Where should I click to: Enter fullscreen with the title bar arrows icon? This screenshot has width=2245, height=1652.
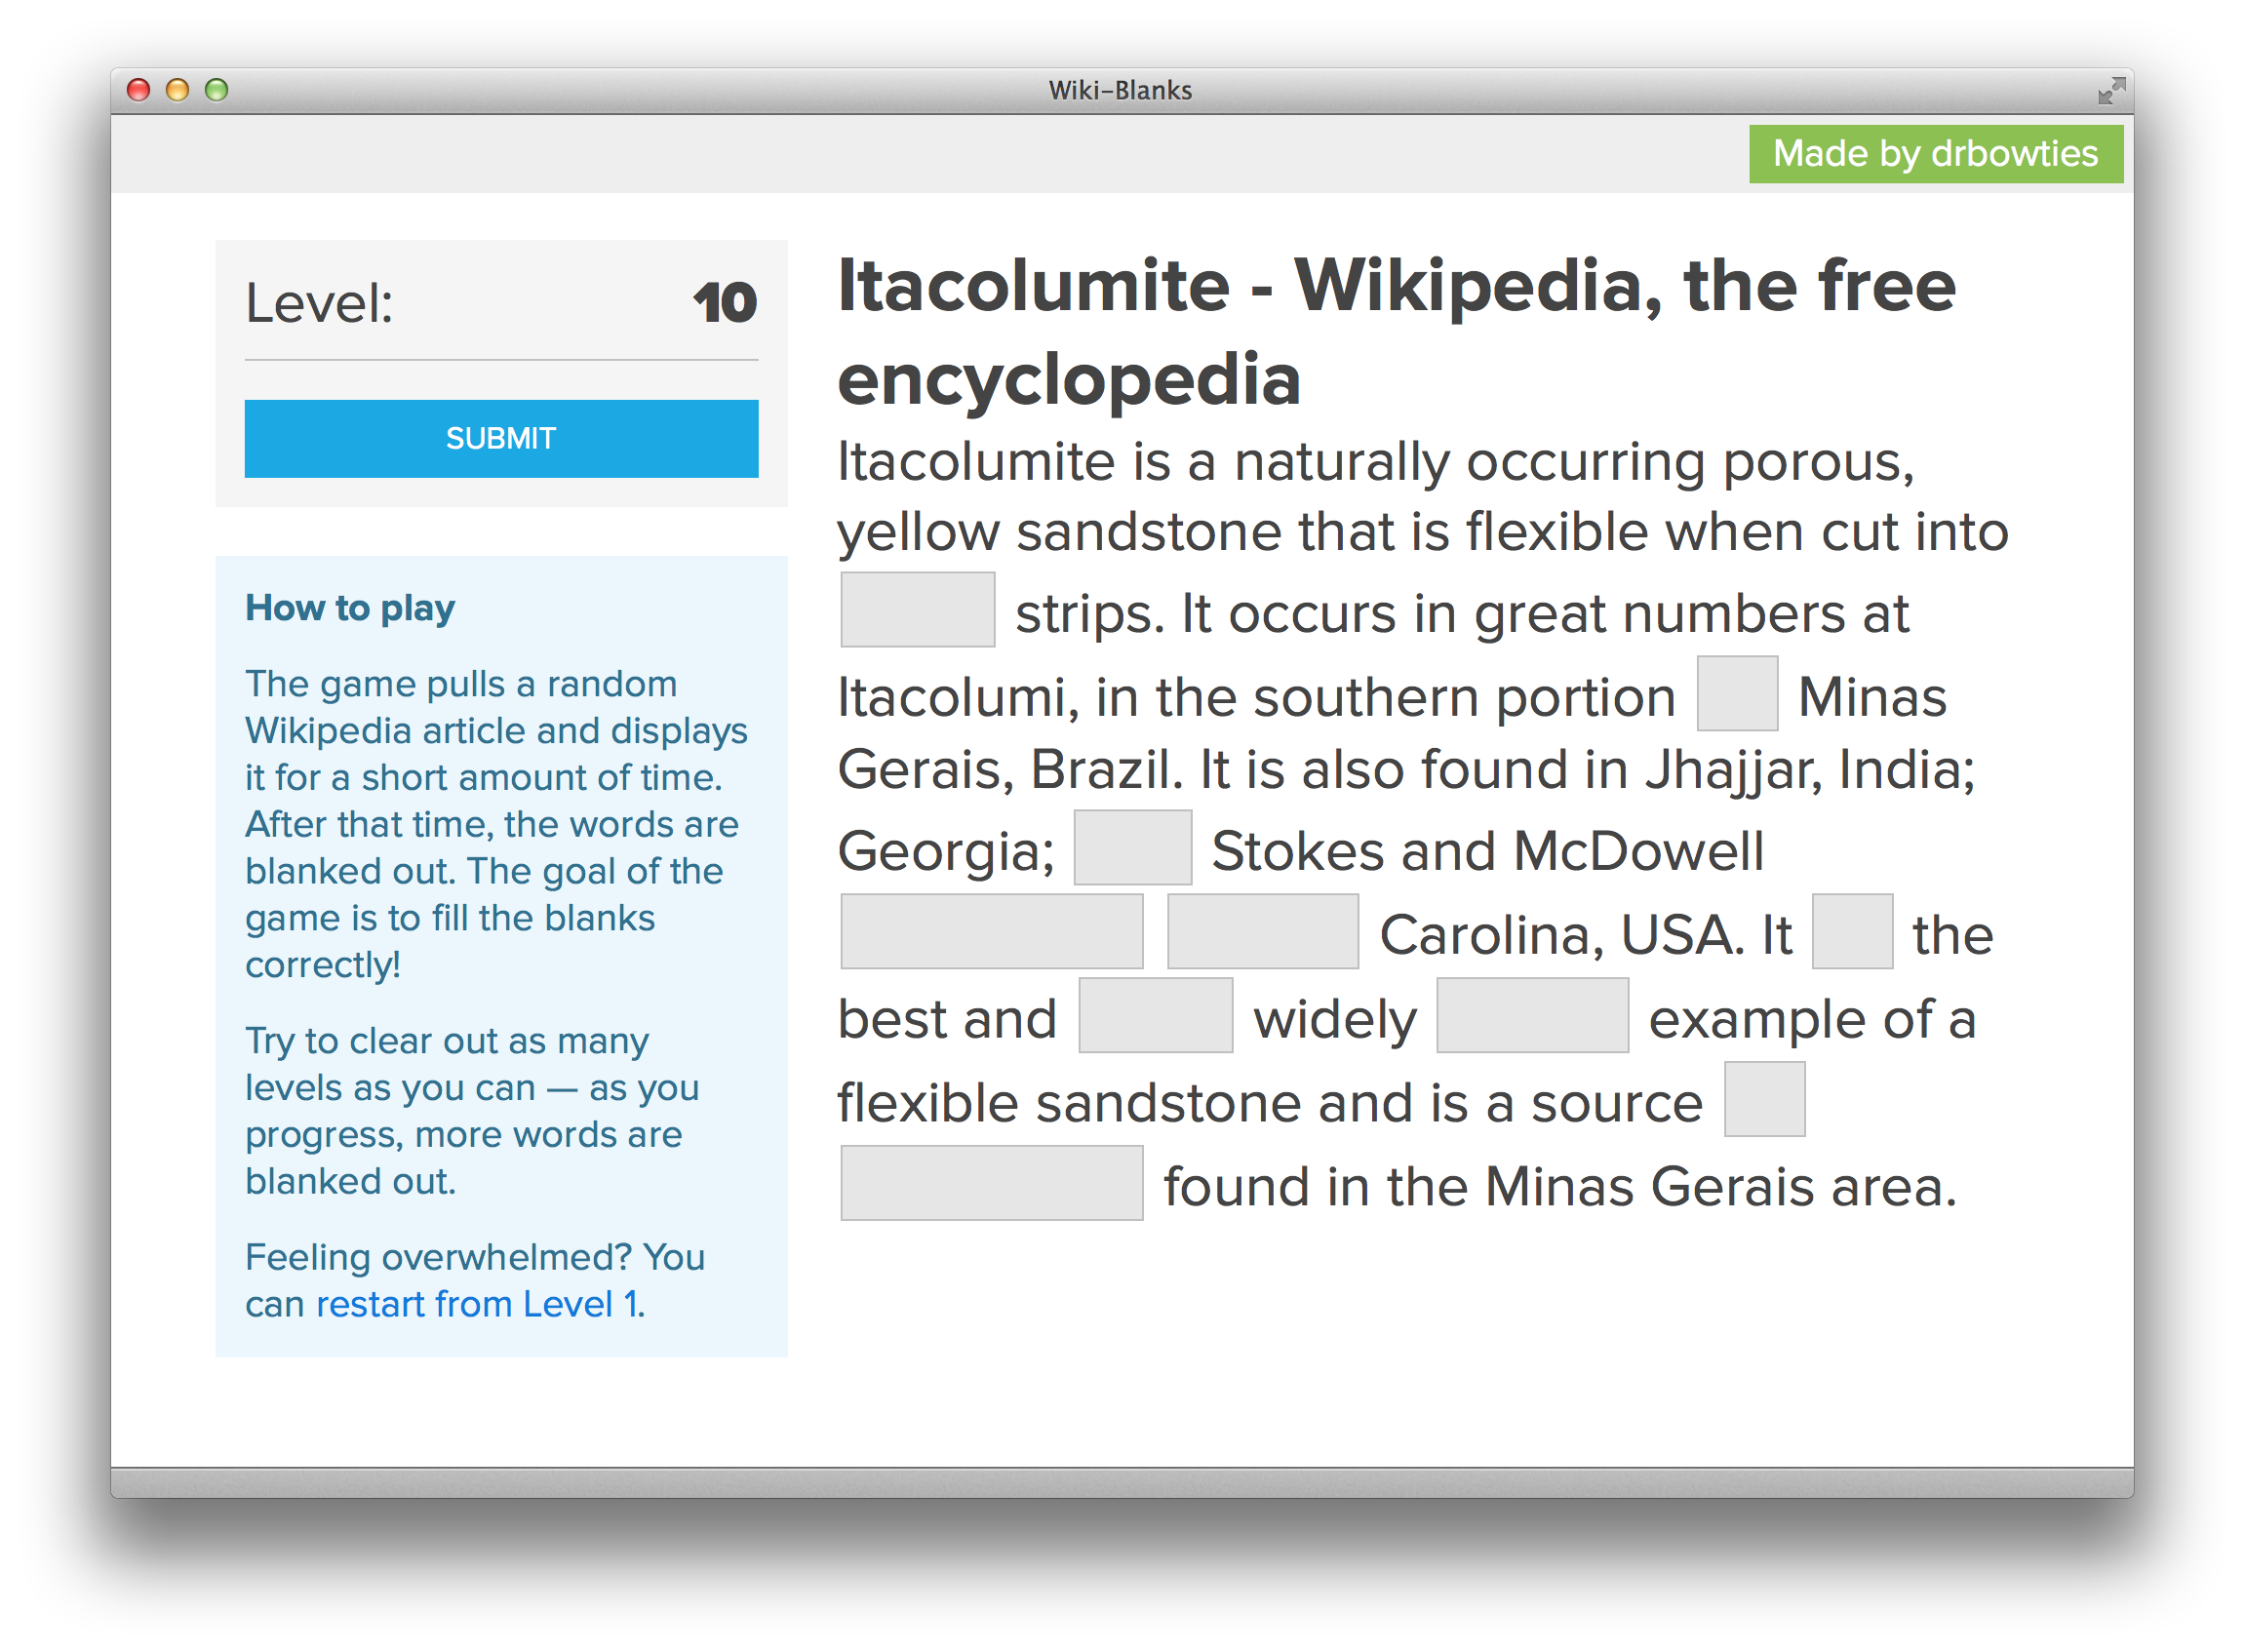2111,91
